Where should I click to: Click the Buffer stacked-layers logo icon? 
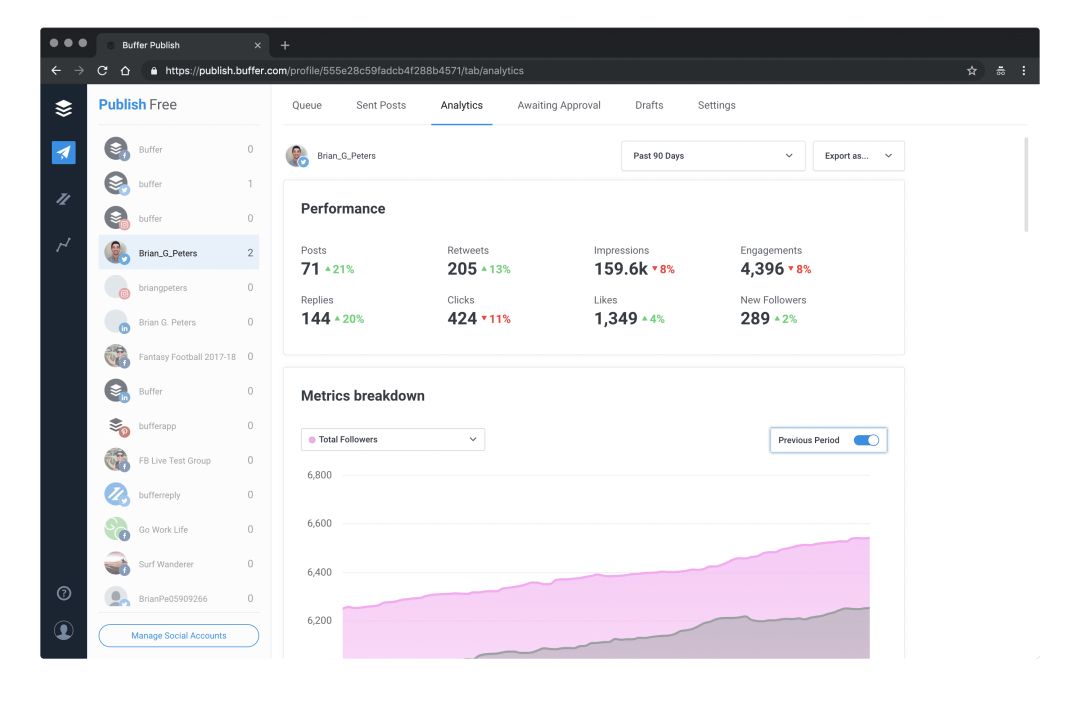(63, 108)
